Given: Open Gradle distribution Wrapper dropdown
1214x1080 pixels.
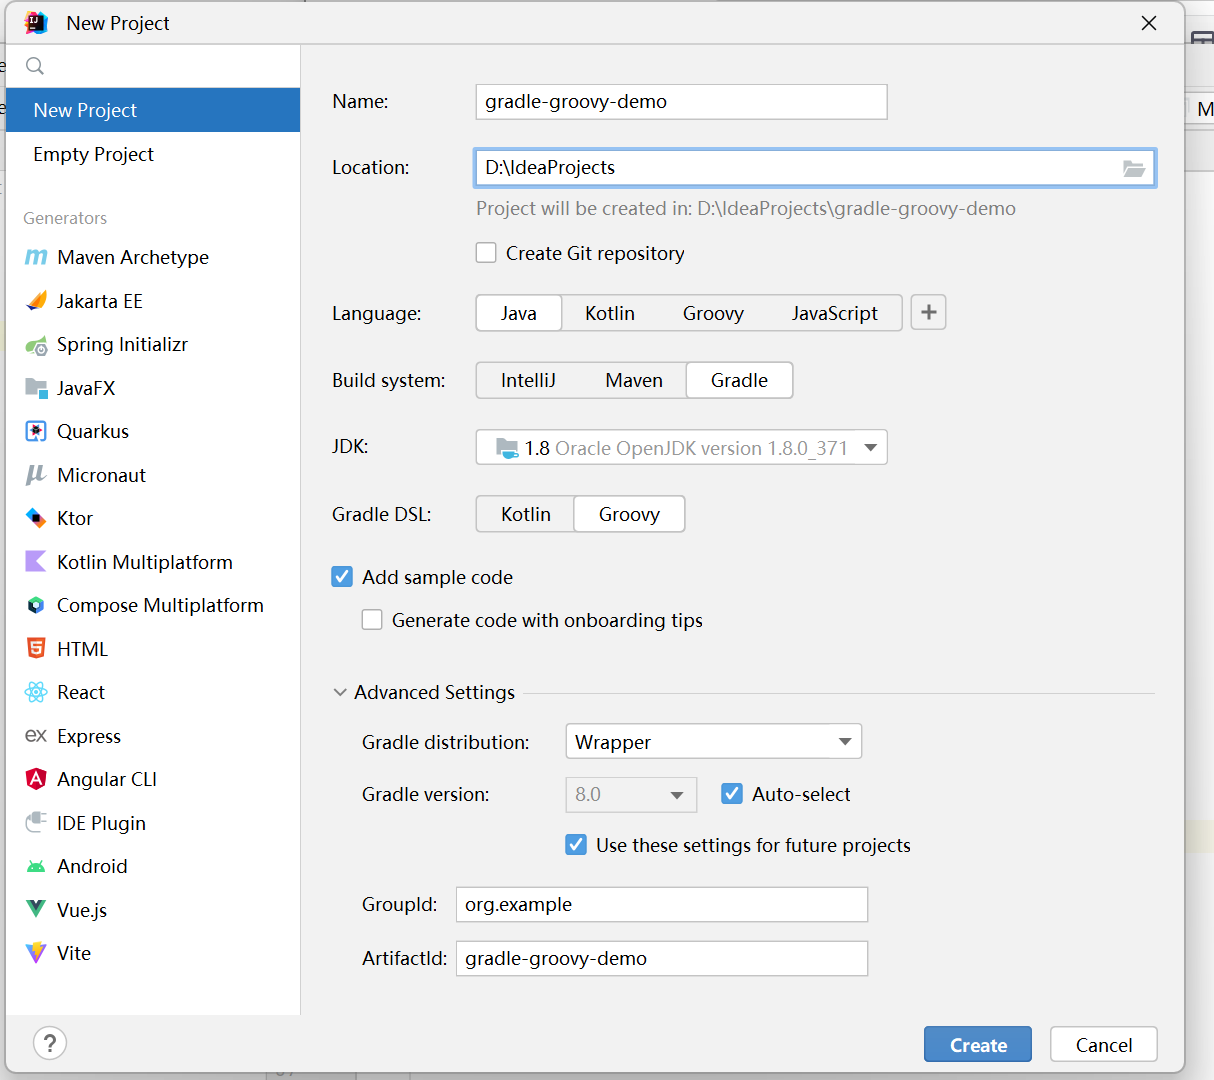Looking at the screenshot, I should coord(713,741).
